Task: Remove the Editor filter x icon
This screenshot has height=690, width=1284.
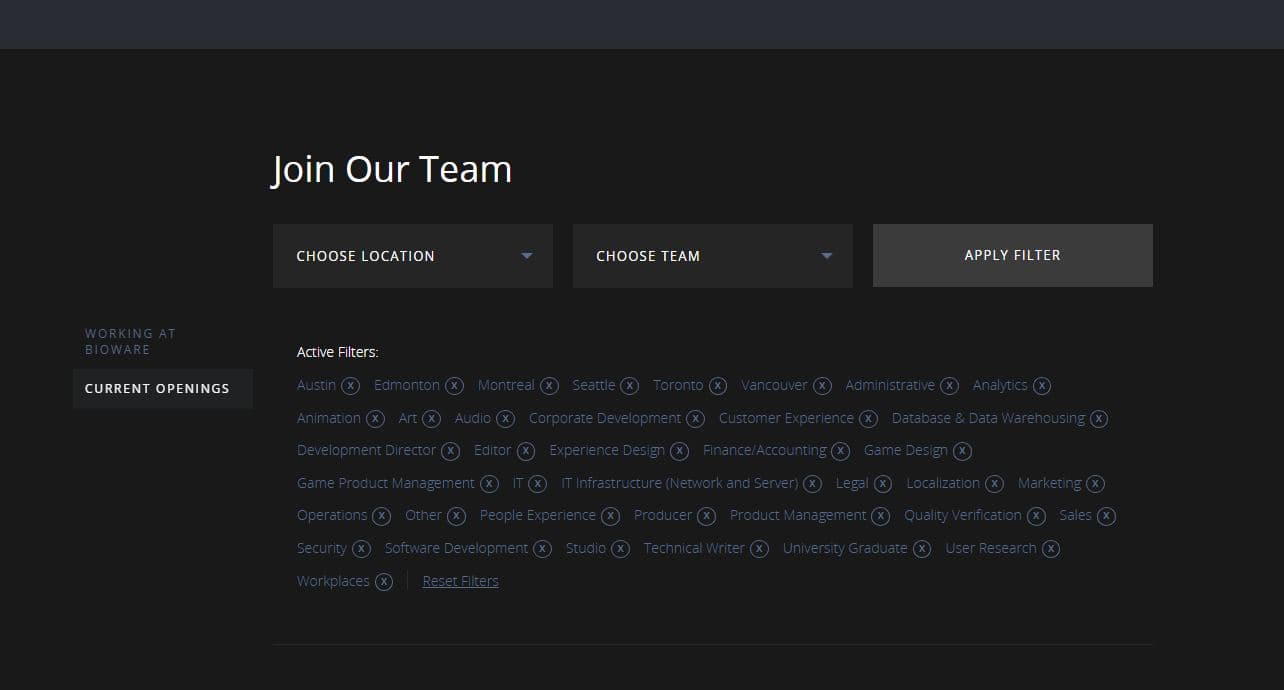Action: [526, 451]
